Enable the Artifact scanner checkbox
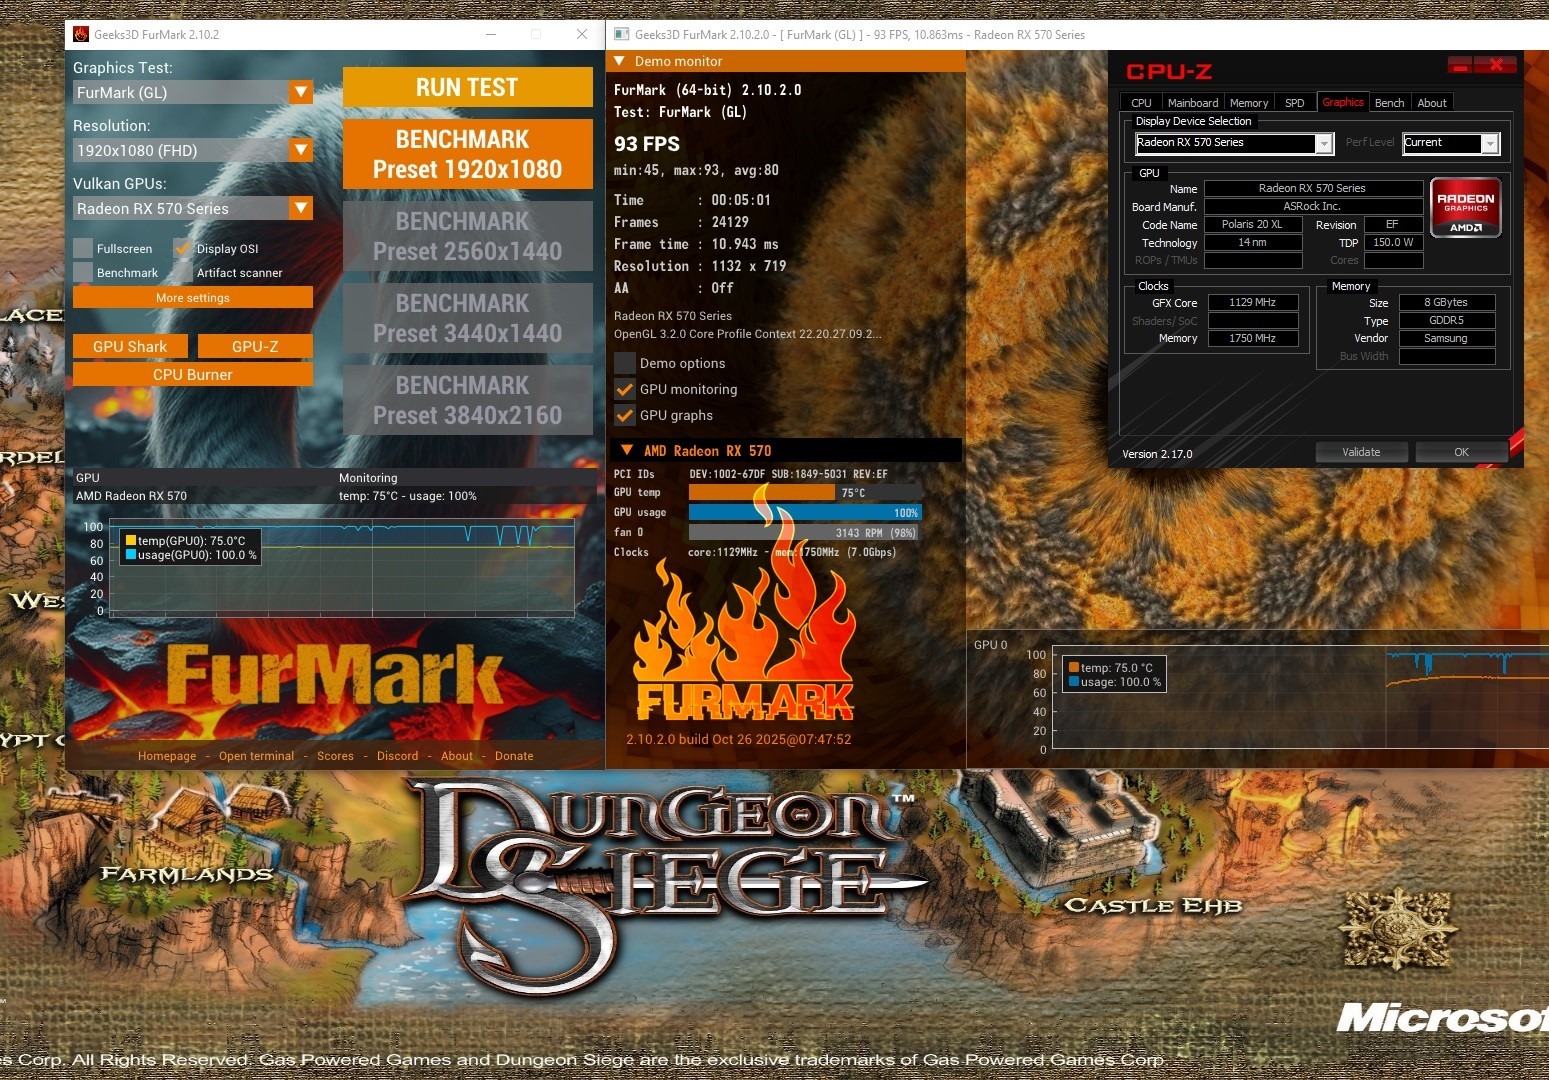This screenshot has height=1080, width=1549. [x=183, y=272]
